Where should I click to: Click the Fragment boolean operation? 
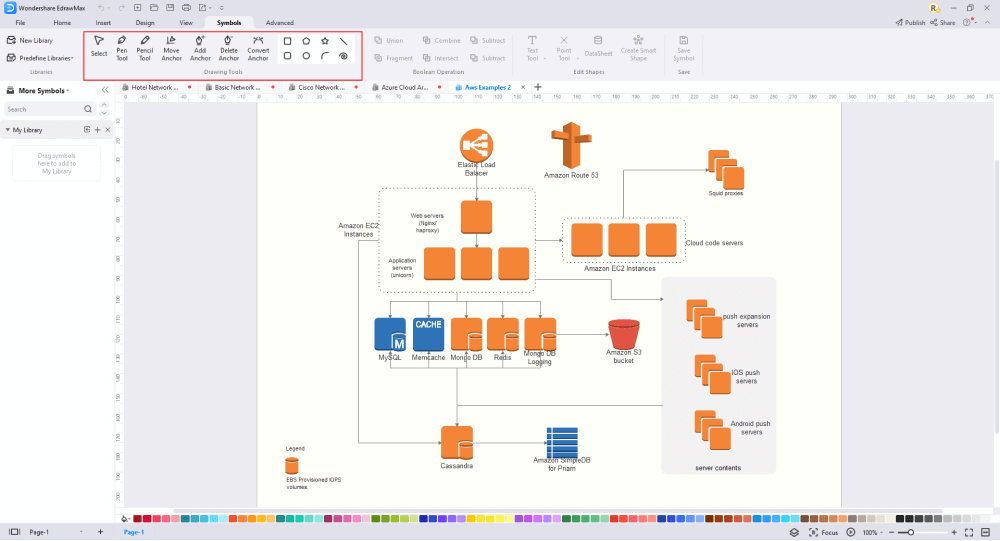point(393,58)
